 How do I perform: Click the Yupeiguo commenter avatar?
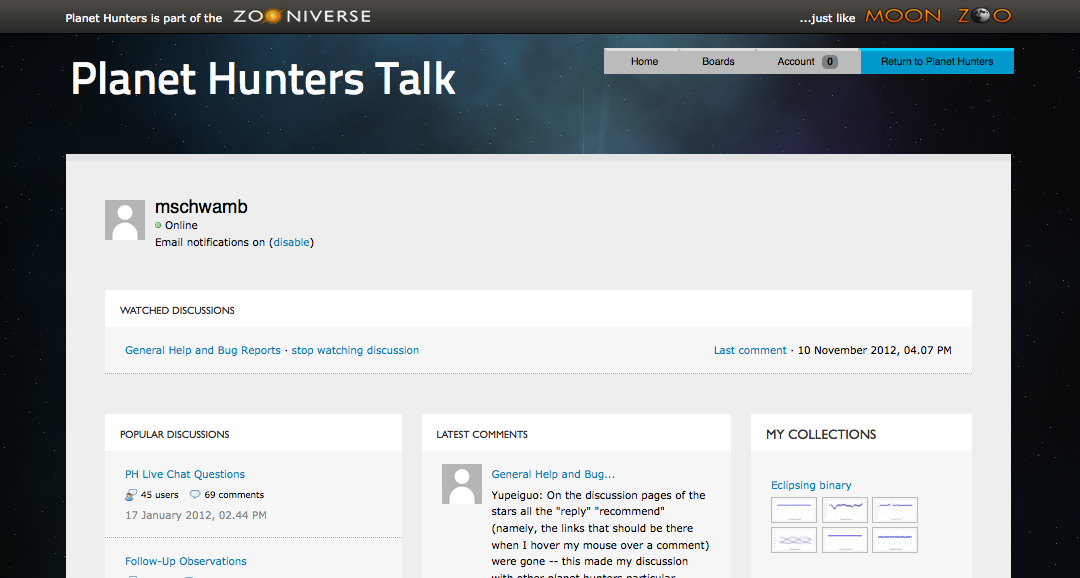(x=462, y=484)
